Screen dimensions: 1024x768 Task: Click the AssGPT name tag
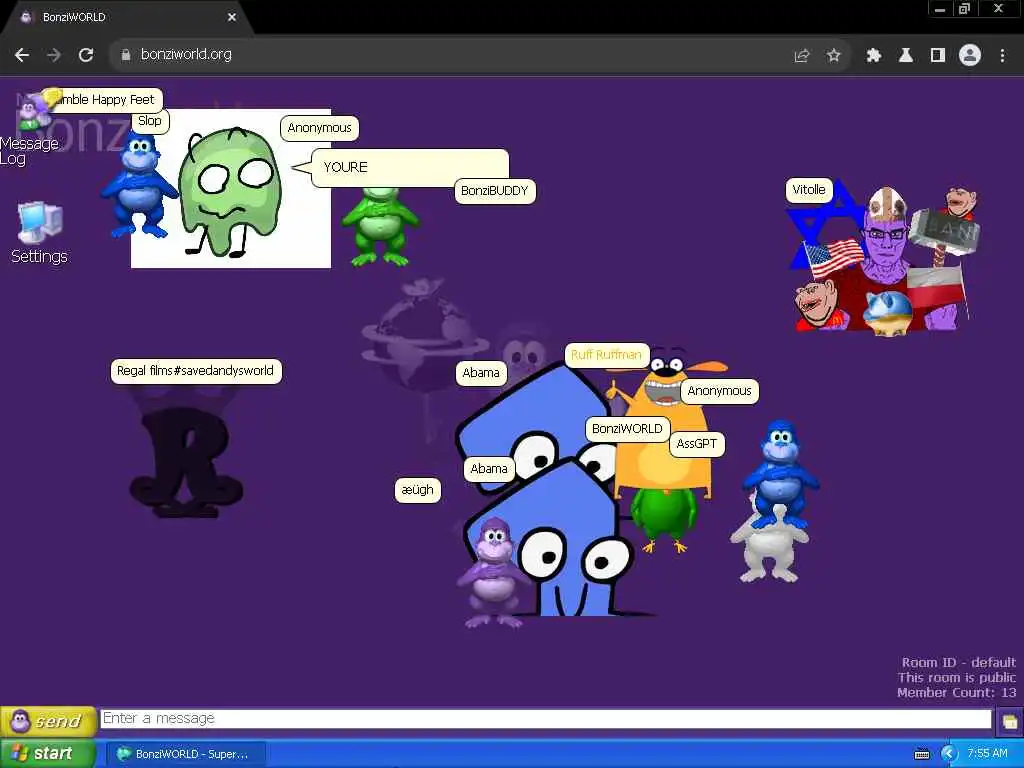(697, 444)
